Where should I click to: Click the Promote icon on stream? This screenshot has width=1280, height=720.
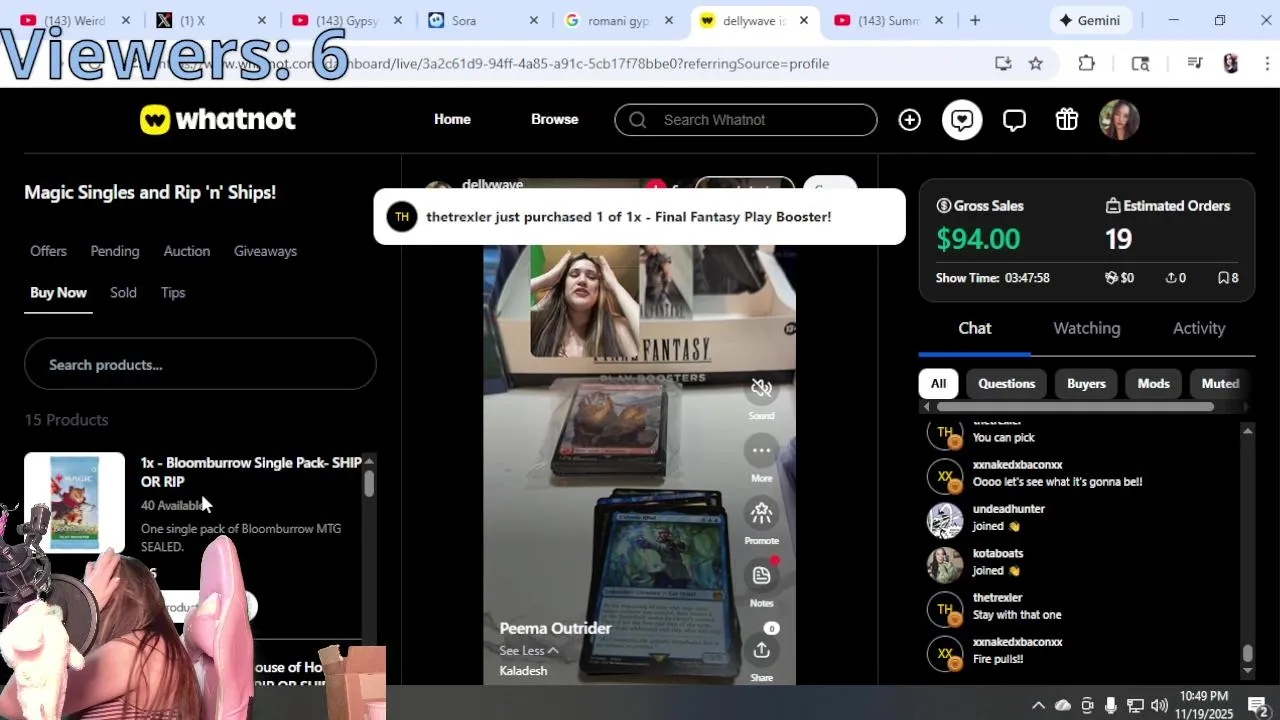[761, 513]
